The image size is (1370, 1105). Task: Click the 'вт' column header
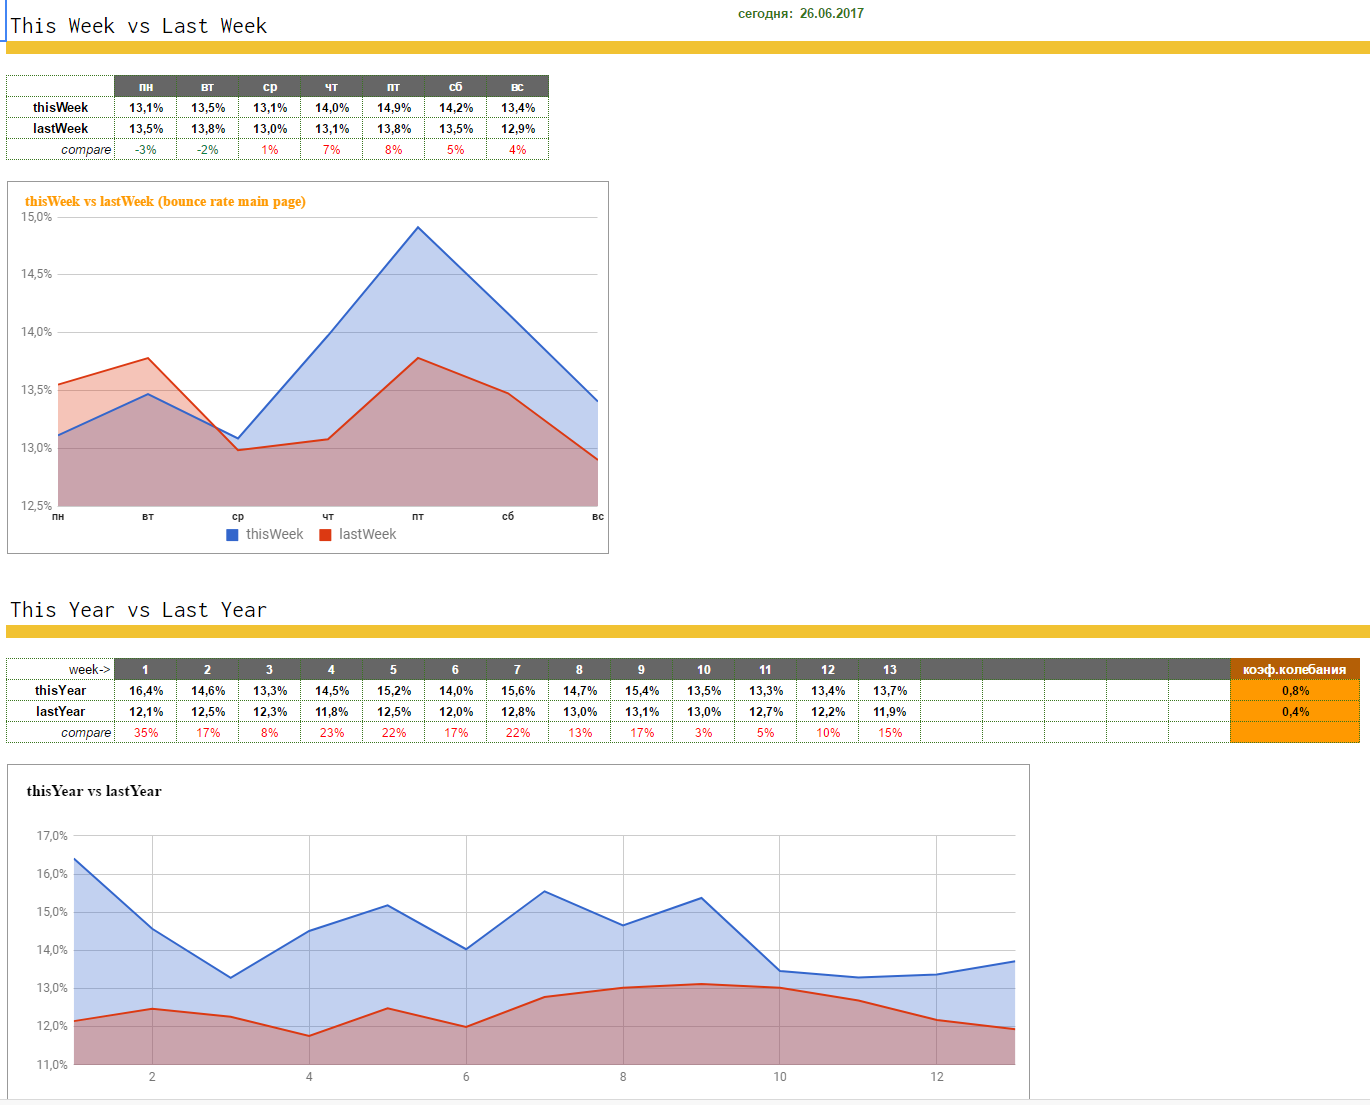coord(208,87)
